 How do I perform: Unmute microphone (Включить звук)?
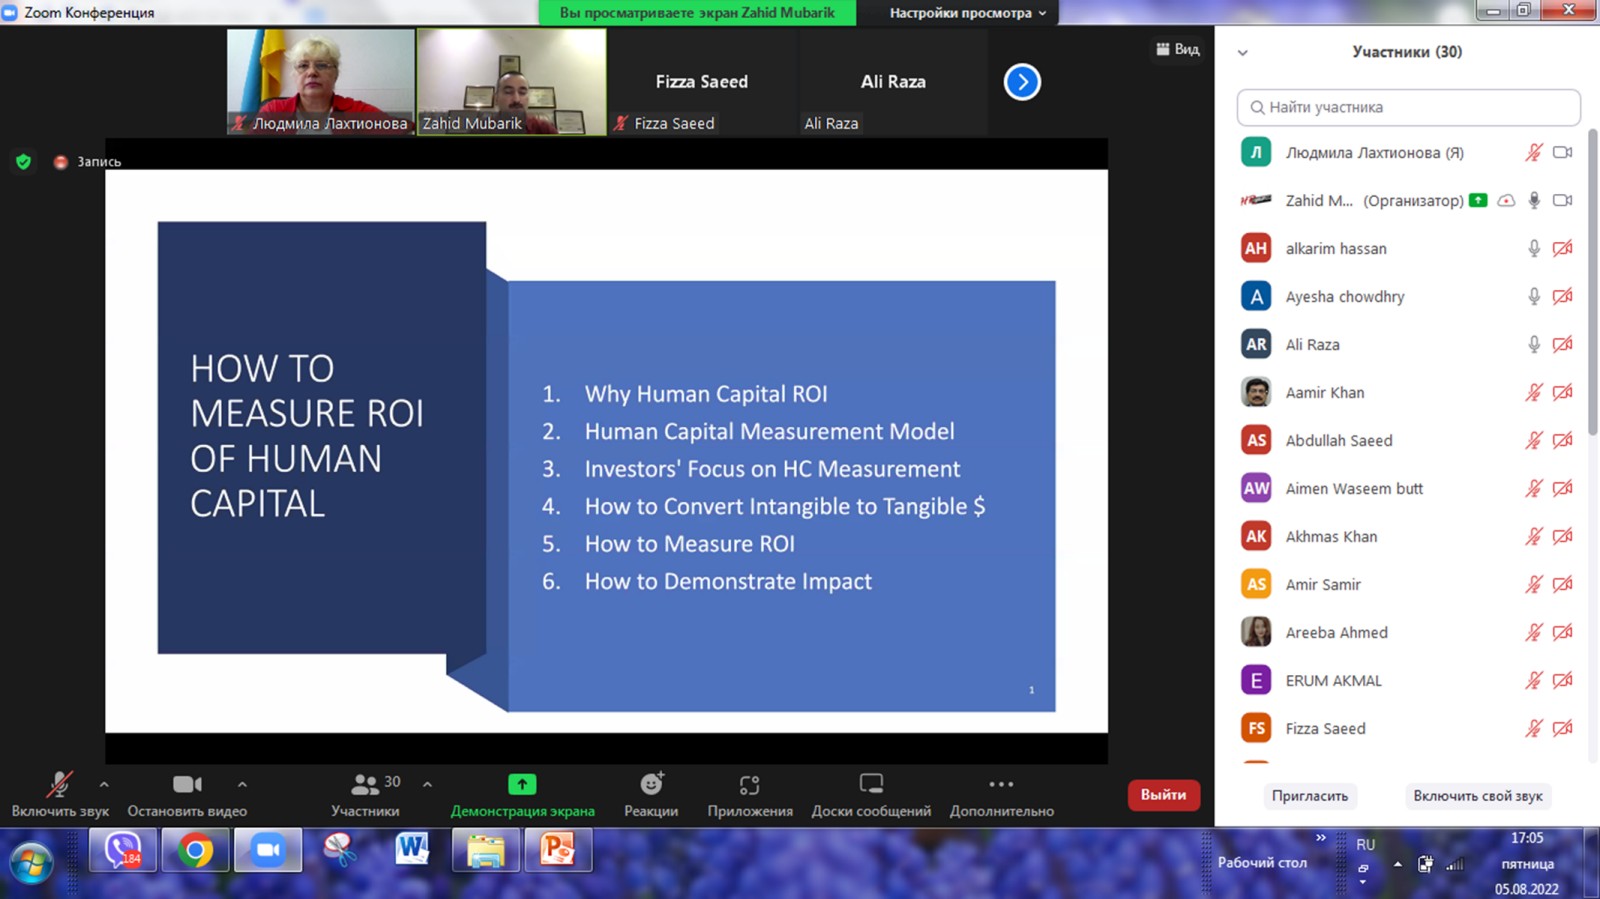click(59, 785)
